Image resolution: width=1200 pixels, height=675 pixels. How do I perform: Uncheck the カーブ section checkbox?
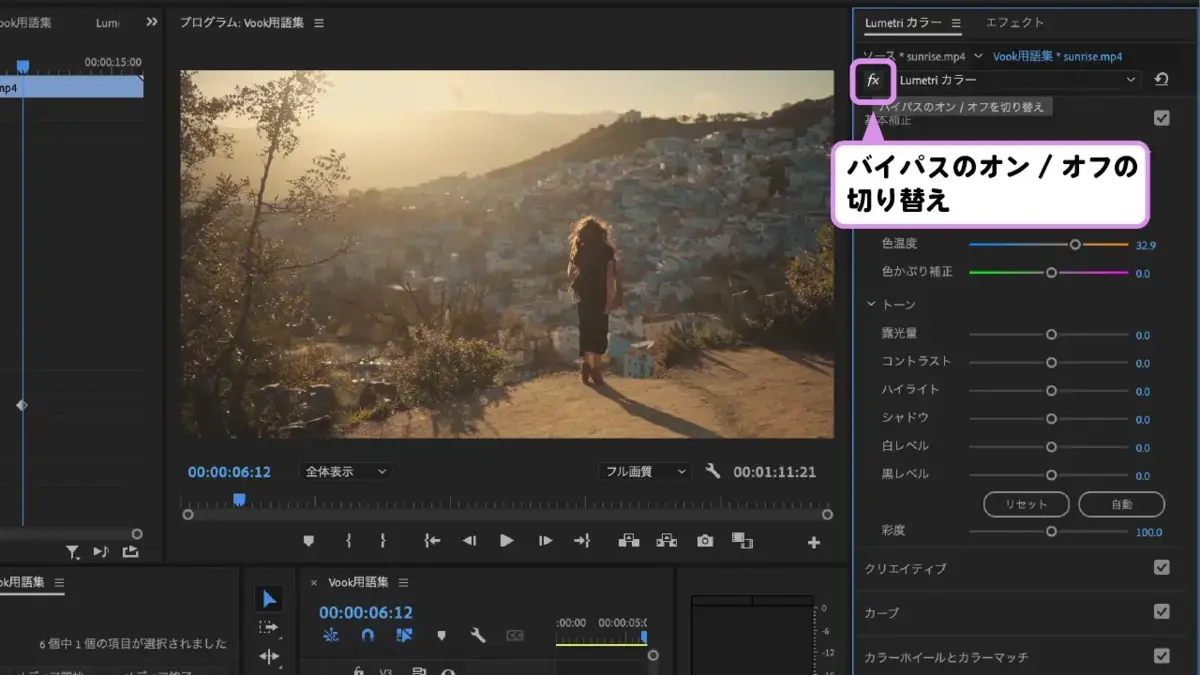1161,611
